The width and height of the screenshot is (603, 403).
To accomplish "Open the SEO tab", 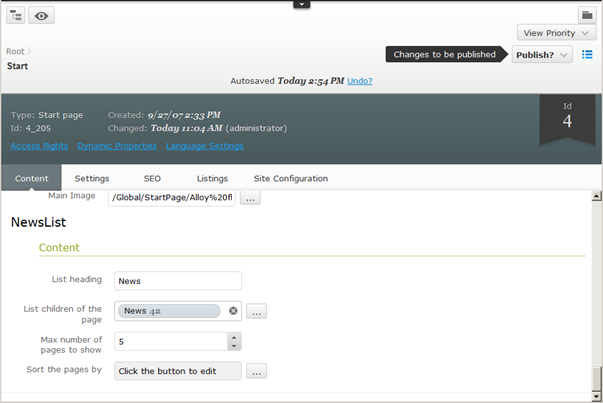I will (x=152, y=178).
